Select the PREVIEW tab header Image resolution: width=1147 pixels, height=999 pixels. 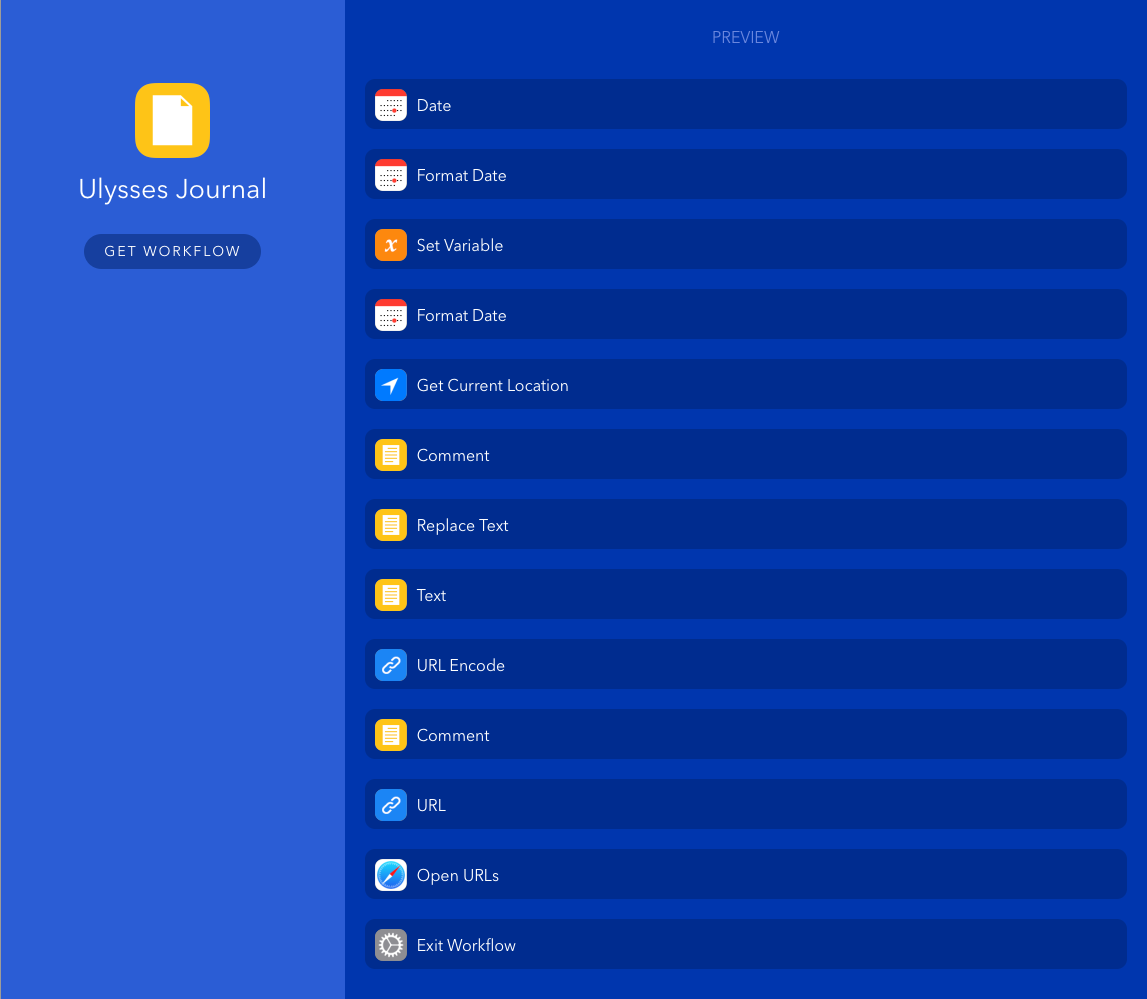point(745,37)
